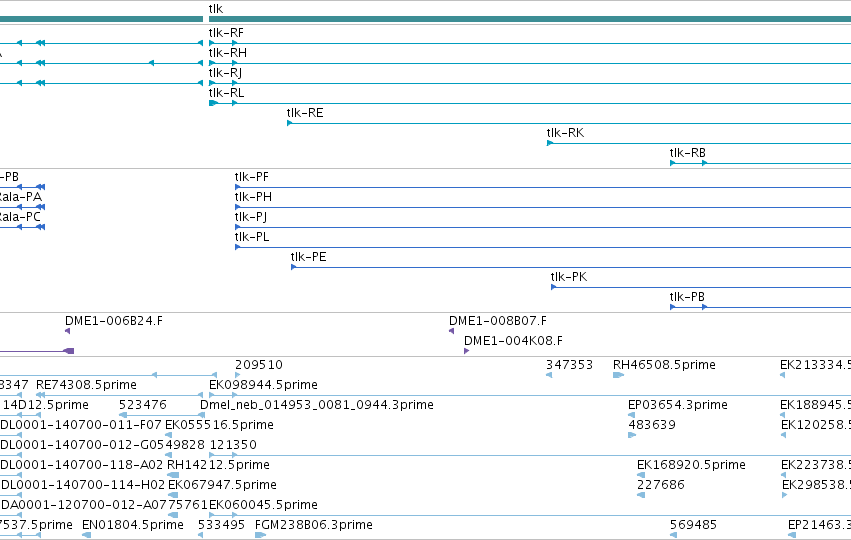Image resolution: width=851 pixels, height=540 pixels.
Task: Click the DA0001-120700-012-A07 label
Action: tap(82, 506)
